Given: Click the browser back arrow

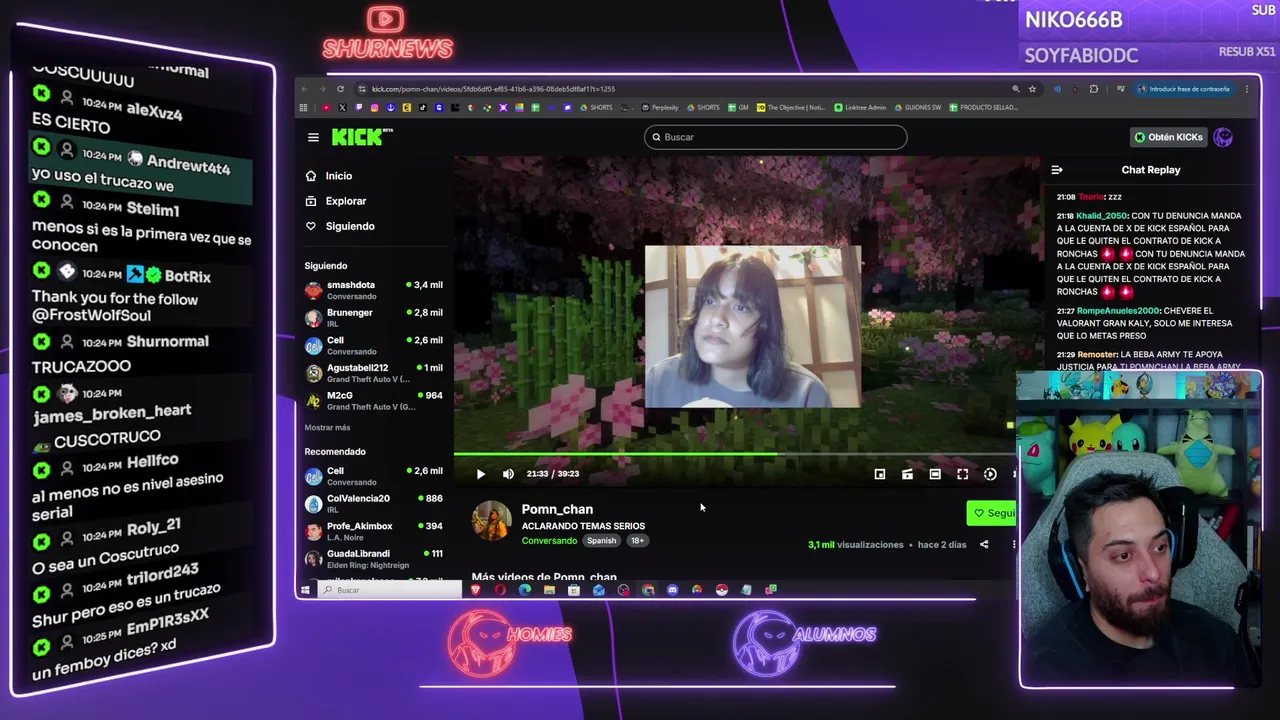Looking at the screenshot, I should [305, 89].
